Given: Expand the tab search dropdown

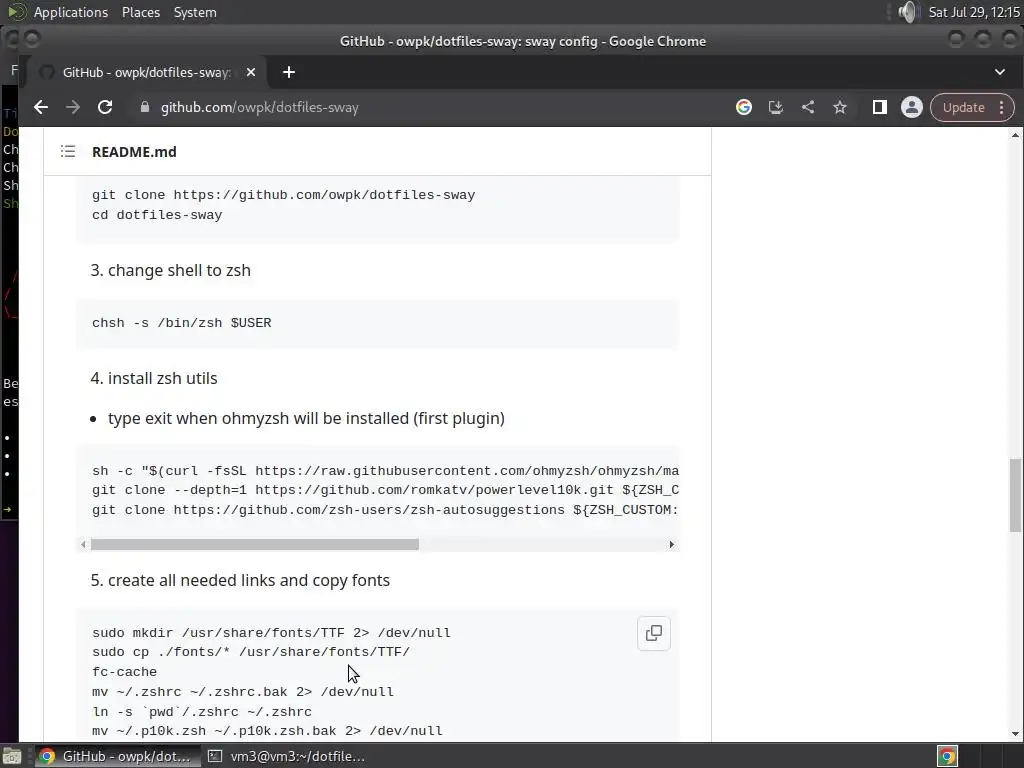Looking at the screenshot, I should [x=1000, y=72].
